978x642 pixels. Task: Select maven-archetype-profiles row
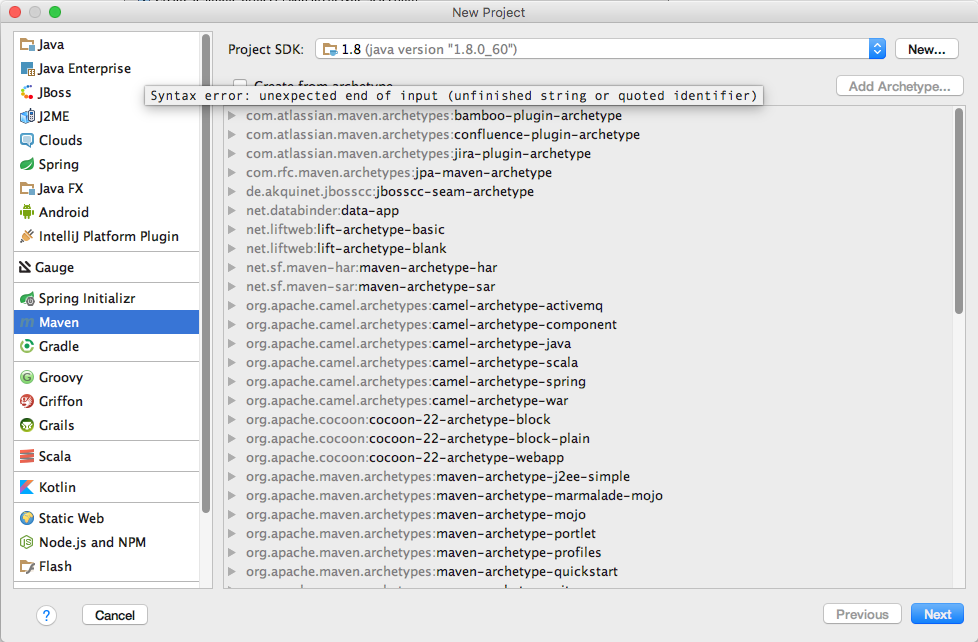click(588, 553)
